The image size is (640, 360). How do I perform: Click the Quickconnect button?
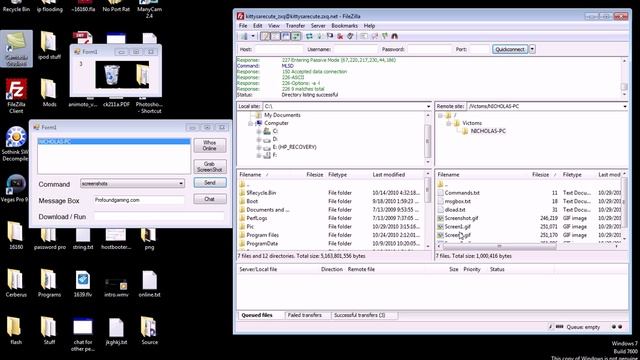click(510, 49)
